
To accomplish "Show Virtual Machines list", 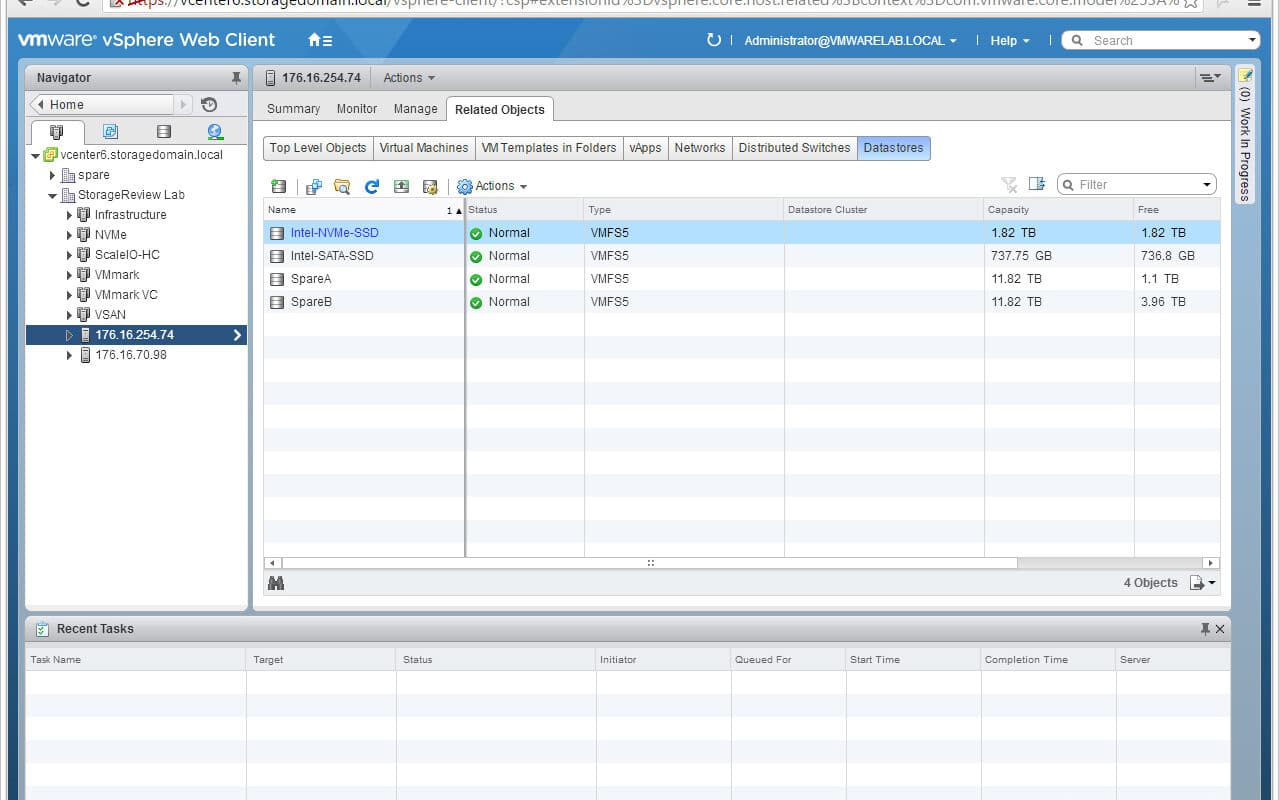I will pos(424,148).
